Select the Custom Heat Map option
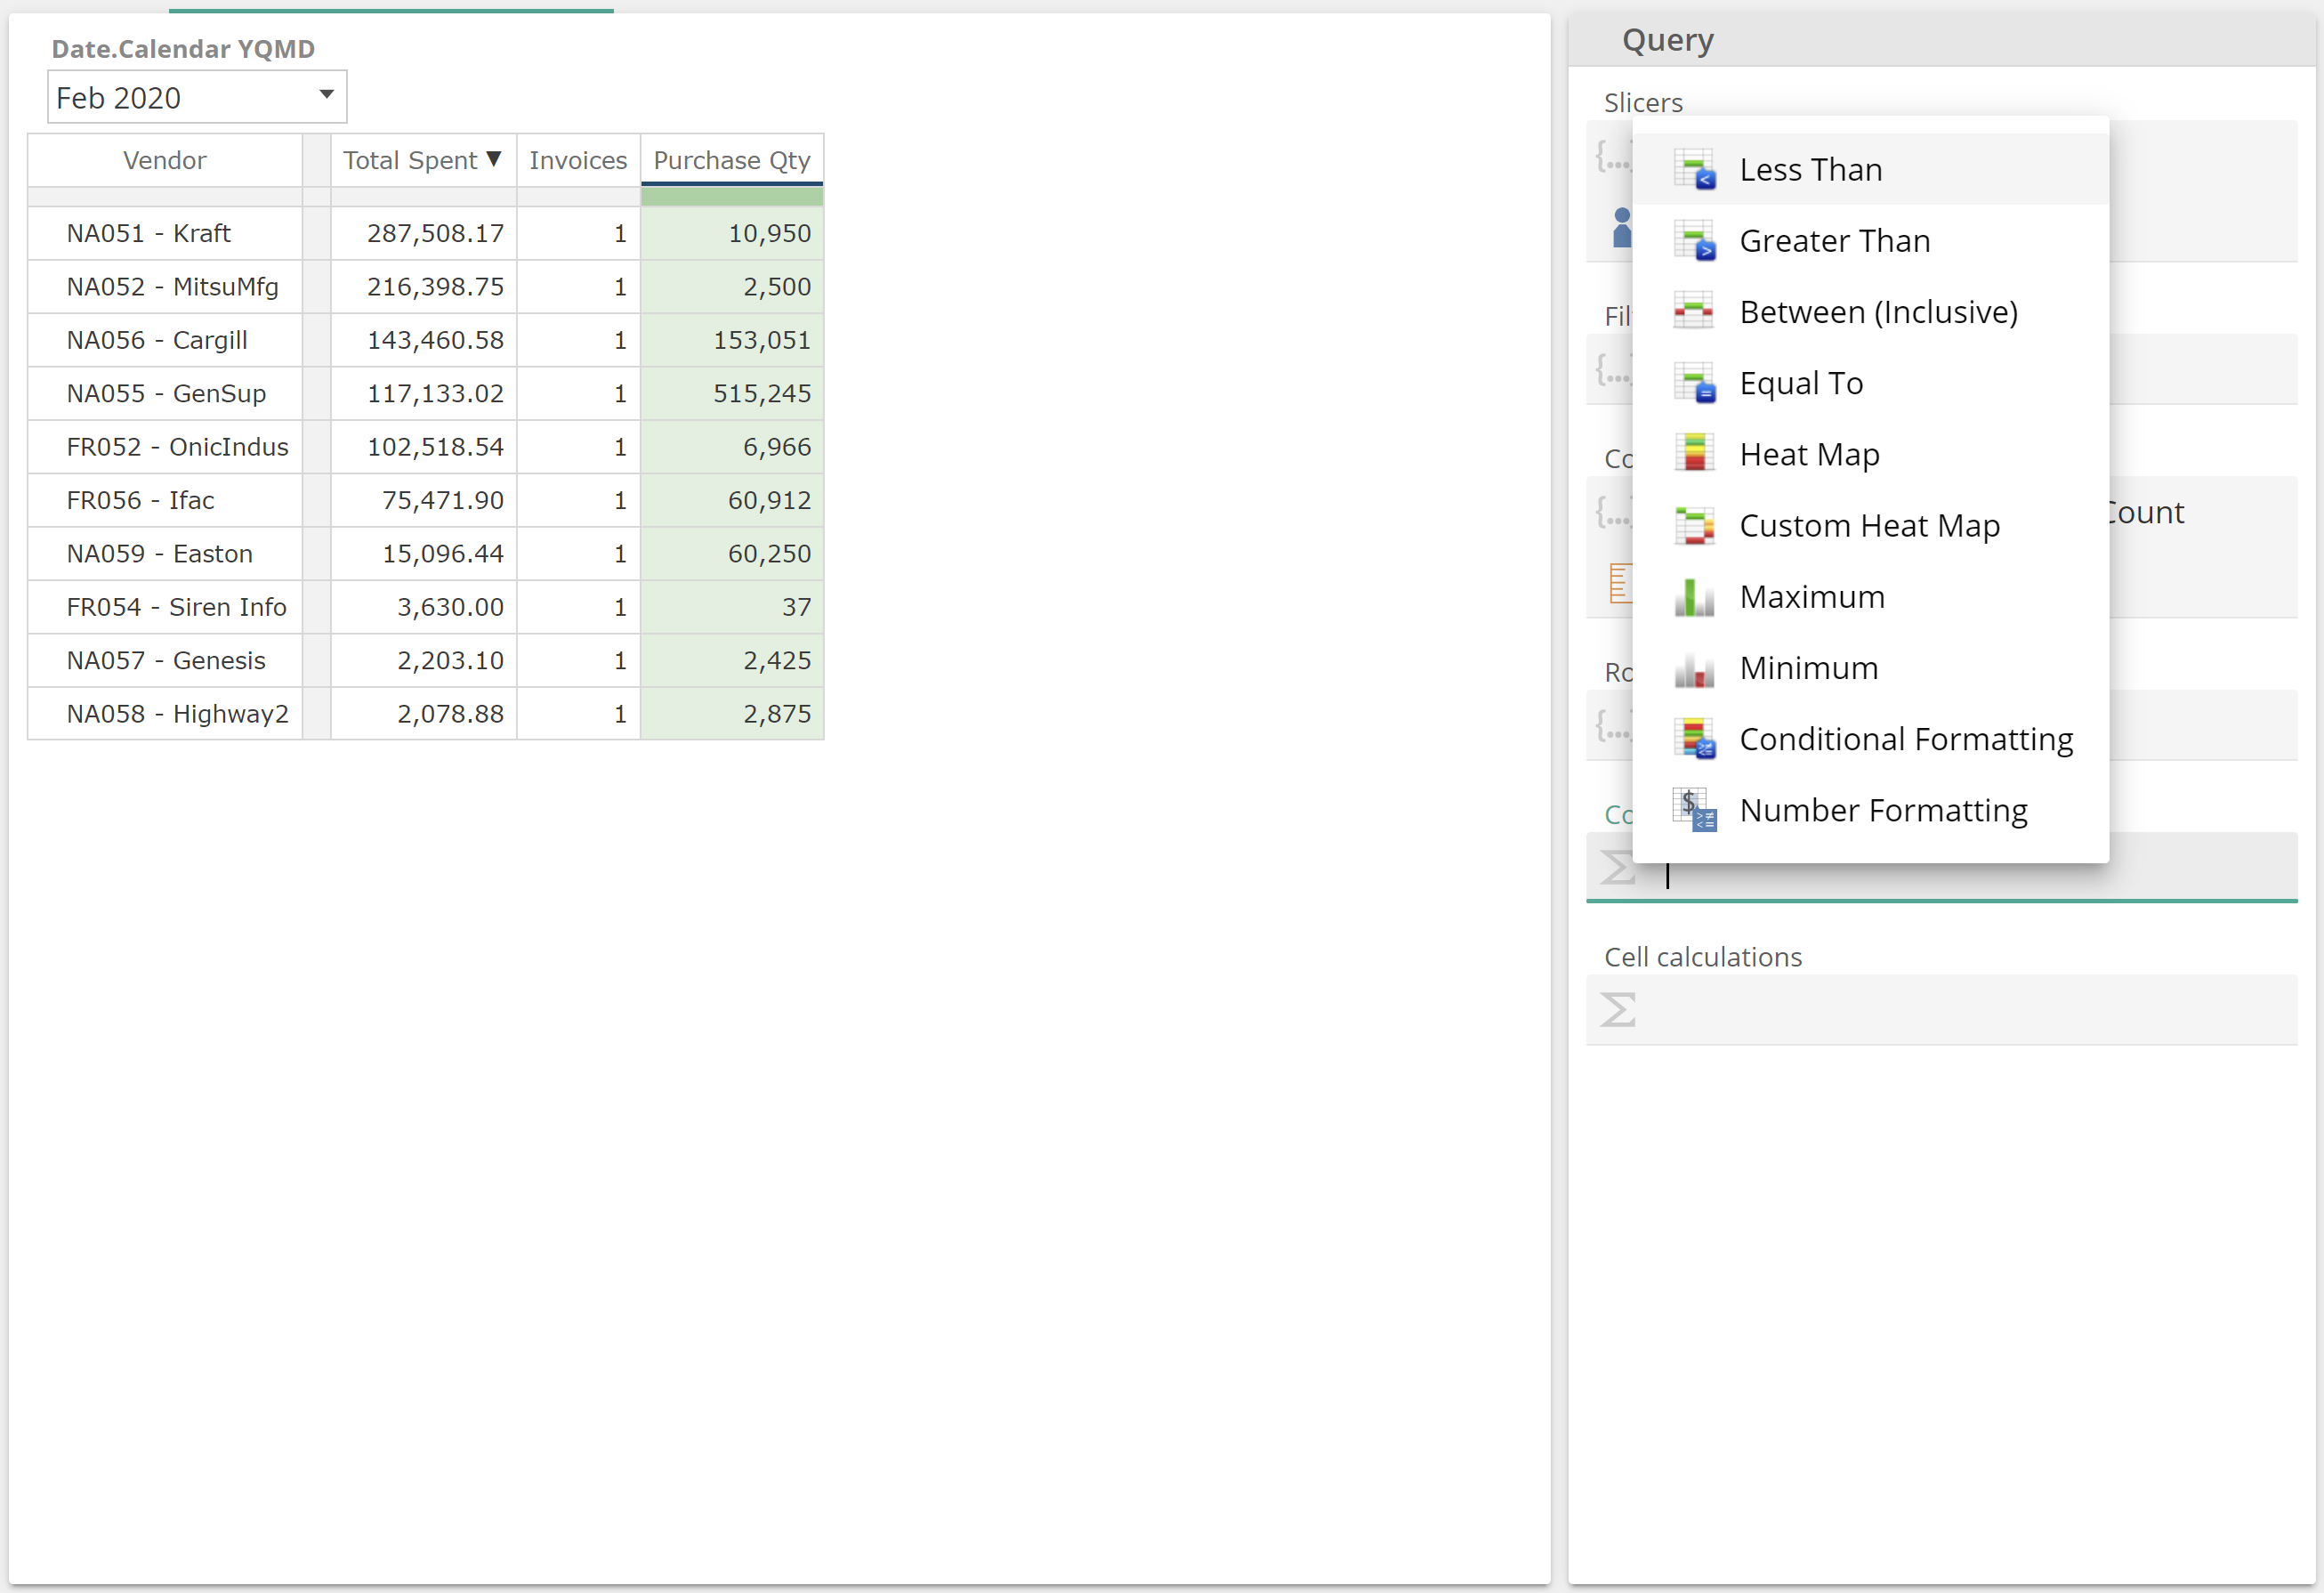This screenshot has width=2324, height=1593. pos(1868,524)
